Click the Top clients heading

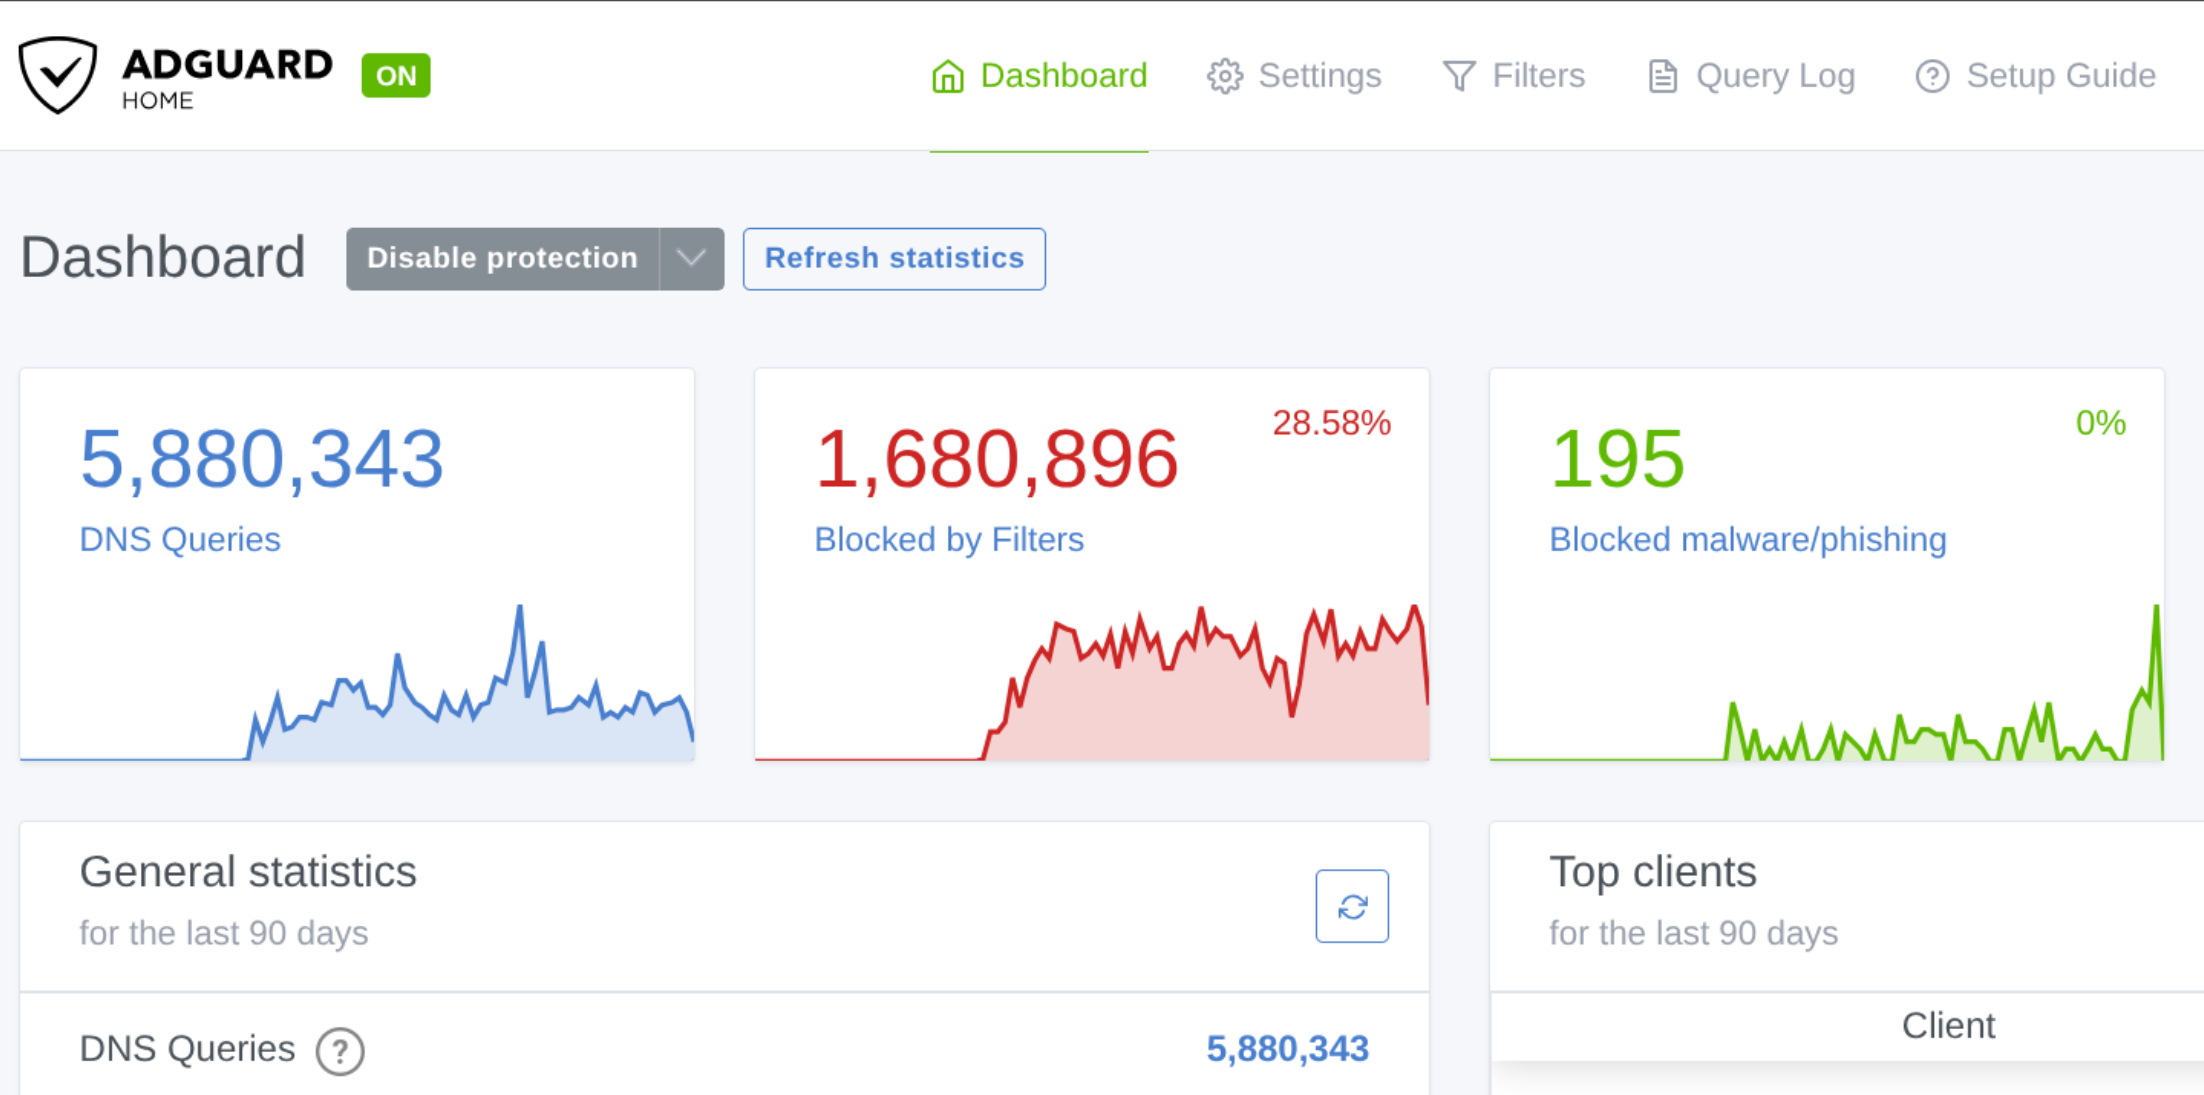click(x=1653, y=872)
